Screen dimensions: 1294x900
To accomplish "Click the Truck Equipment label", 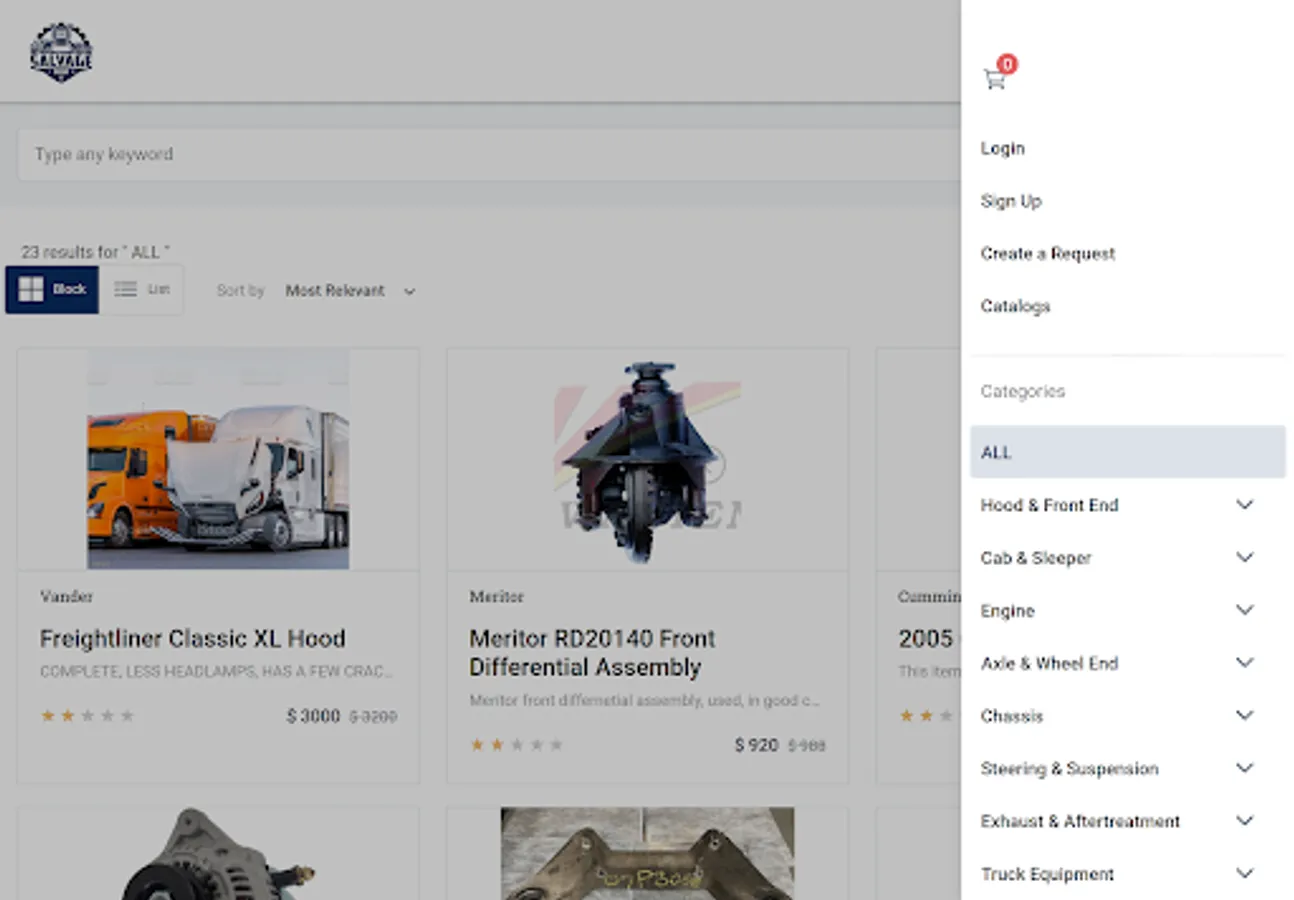I will [x=1047, y=874].
